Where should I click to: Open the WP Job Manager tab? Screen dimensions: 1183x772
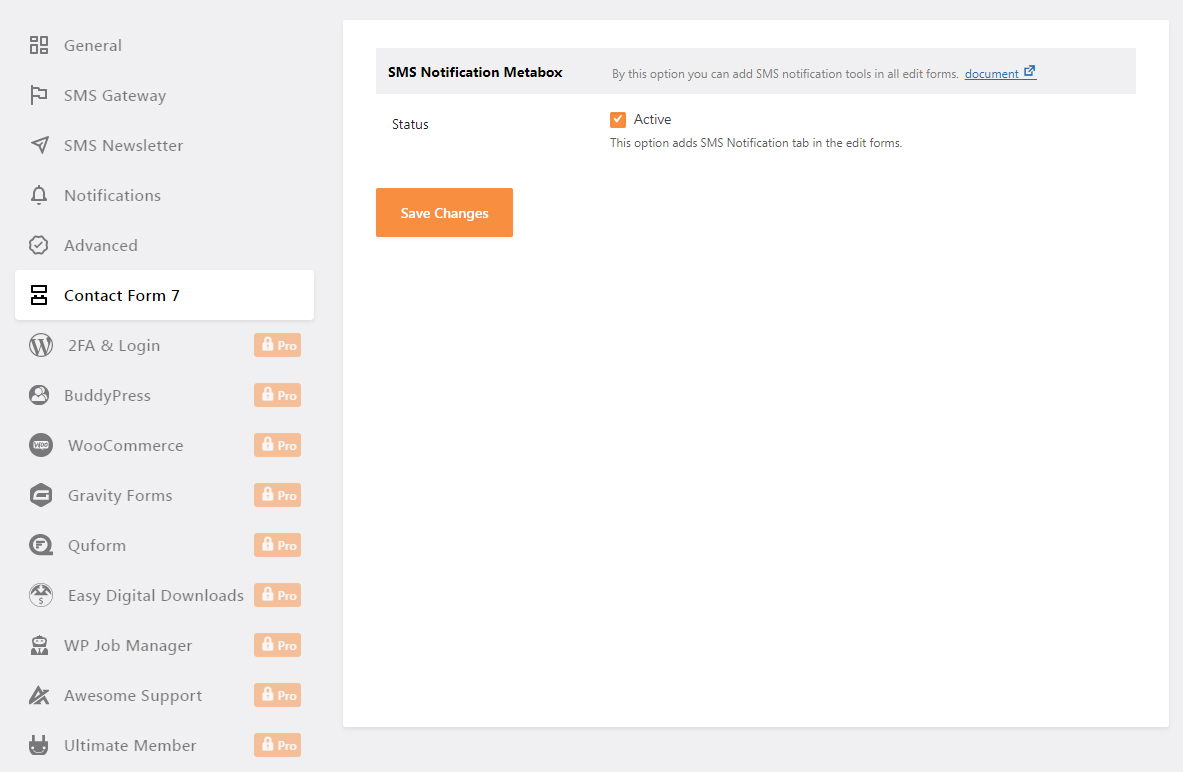pos(128,645)
